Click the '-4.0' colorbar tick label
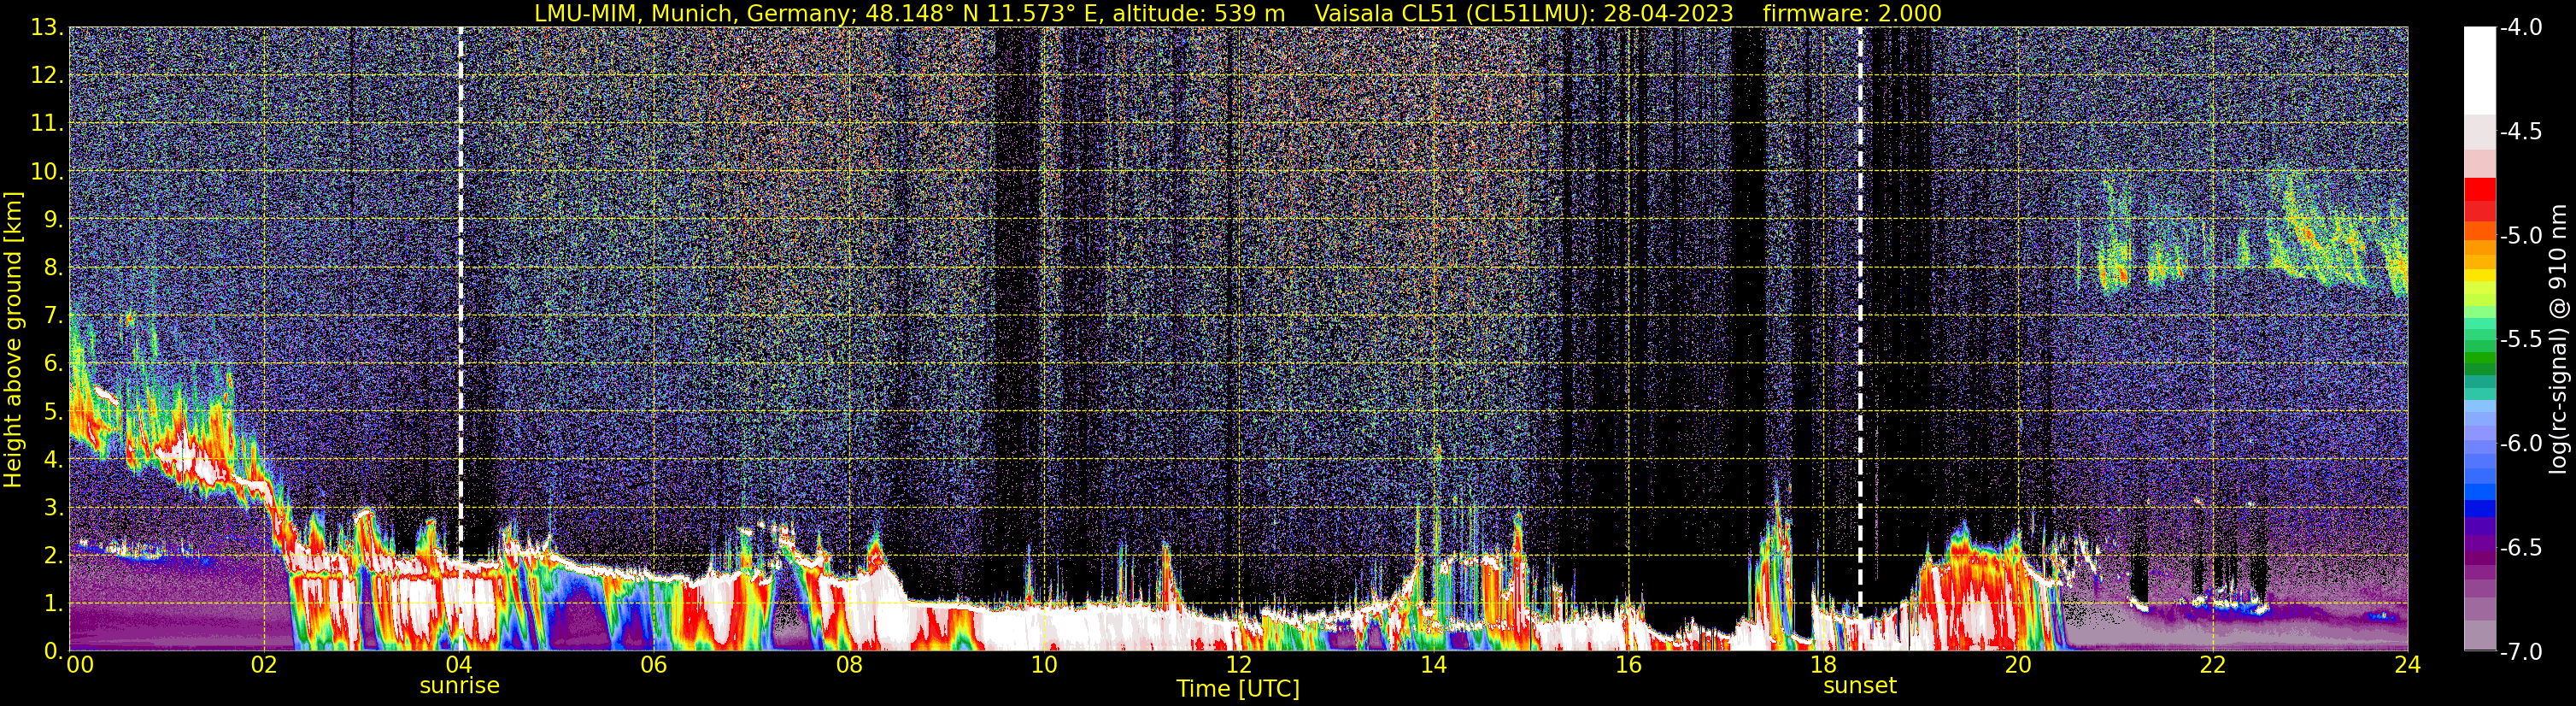The width and height of the screenshot is (2576, 706). click(x=2521, y=27)
